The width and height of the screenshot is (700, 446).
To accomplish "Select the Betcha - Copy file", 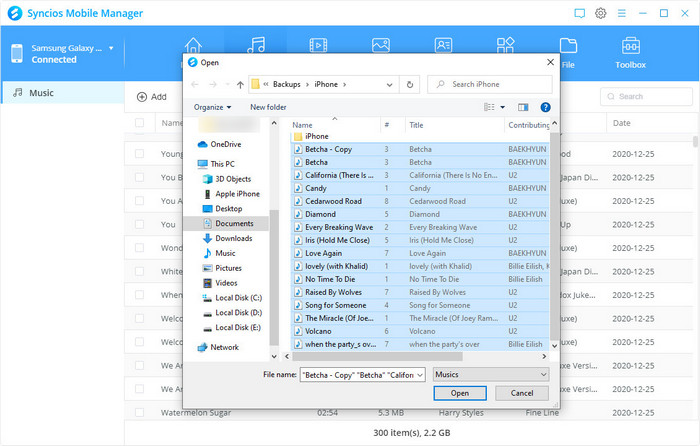I will click(329, 149).
